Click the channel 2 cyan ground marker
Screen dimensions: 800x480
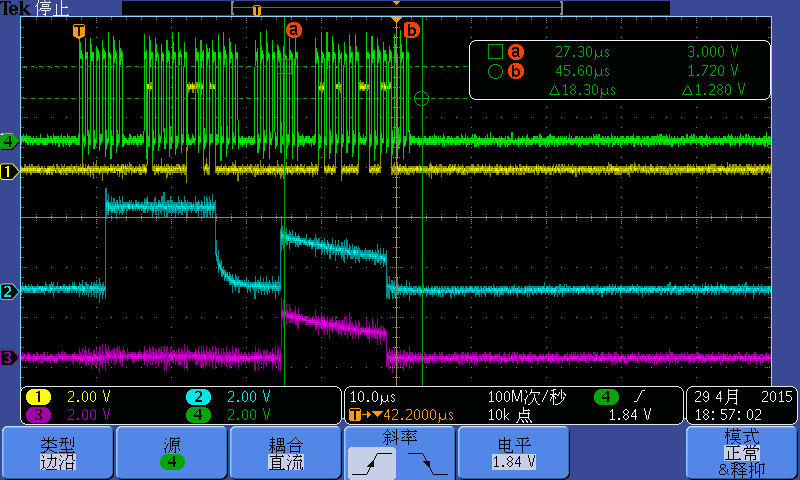tap(9, 291)
